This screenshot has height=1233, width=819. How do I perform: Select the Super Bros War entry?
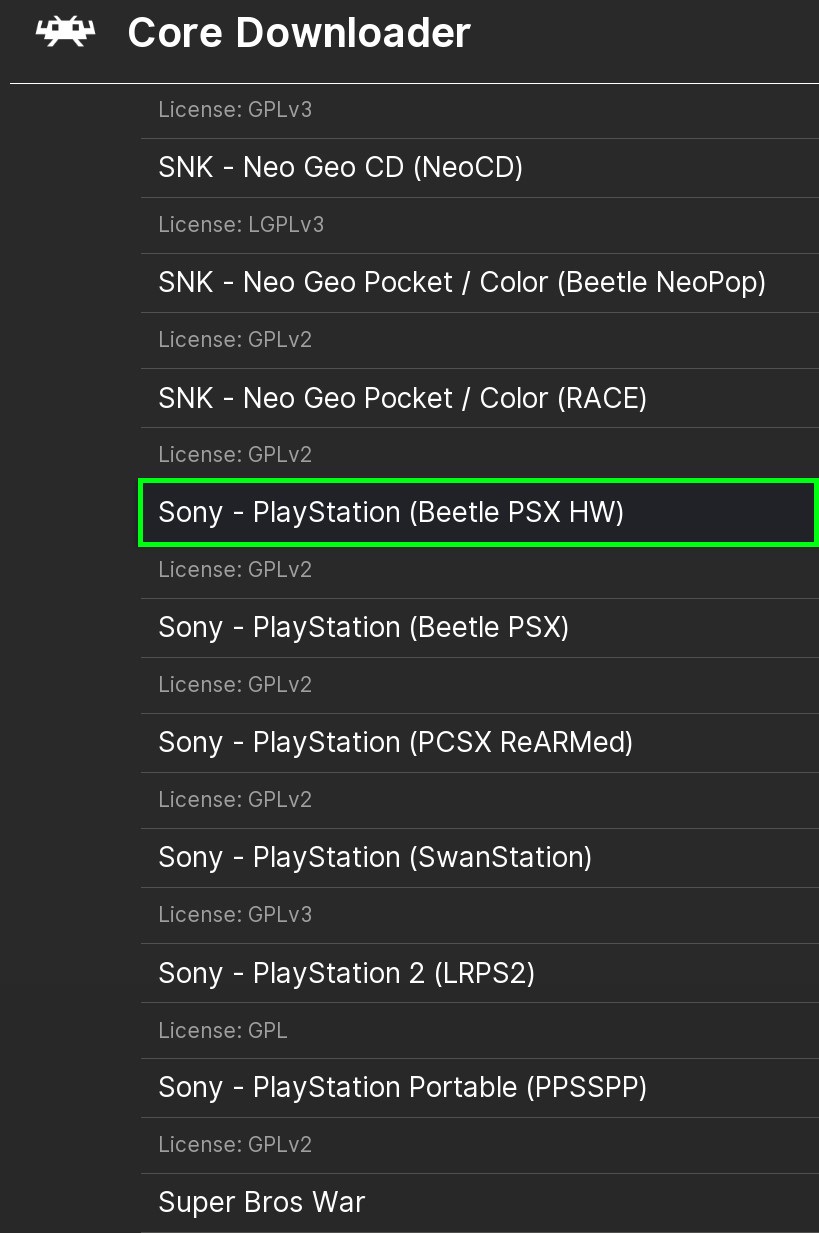pos(261,1202)
